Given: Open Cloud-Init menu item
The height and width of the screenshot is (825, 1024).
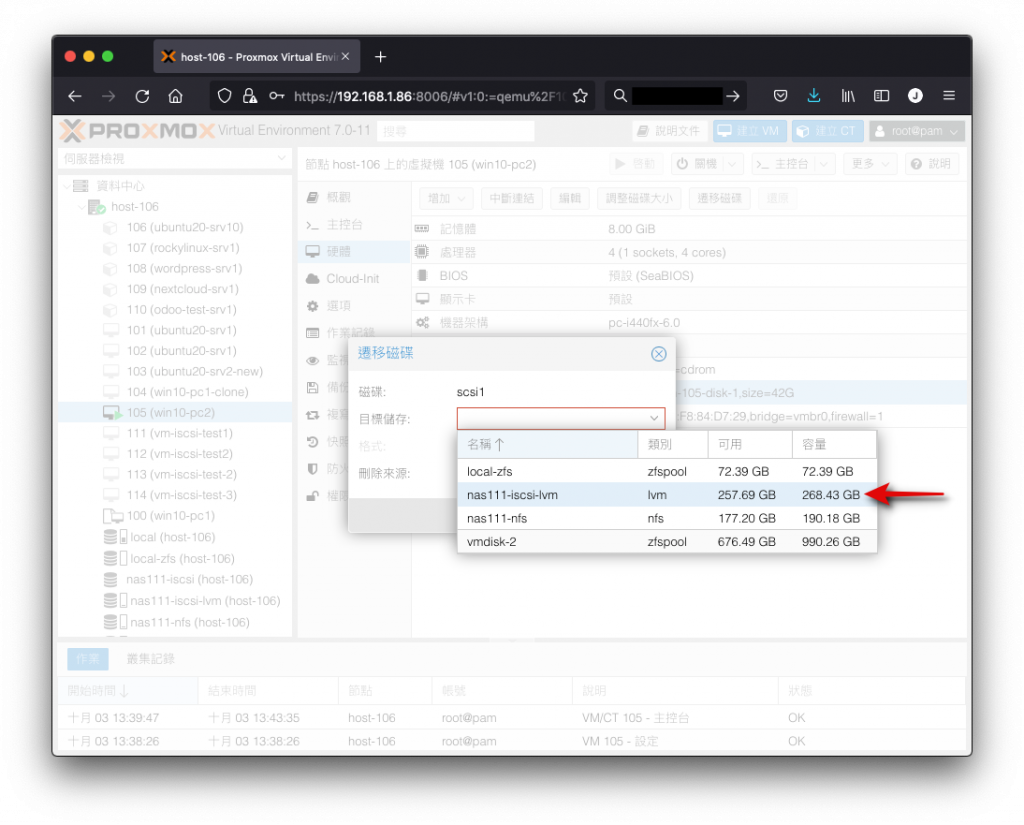Looking at the screenshot, I should (354, 279).
